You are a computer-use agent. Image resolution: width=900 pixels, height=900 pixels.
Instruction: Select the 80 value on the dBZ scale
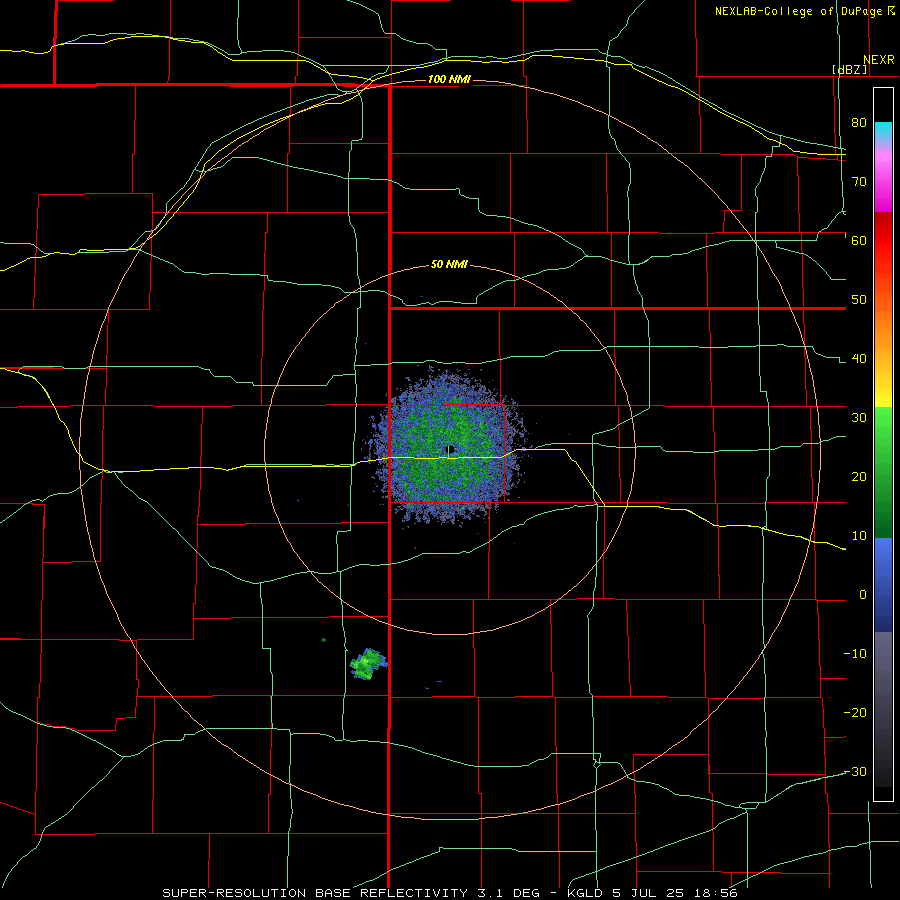[859, 122]
